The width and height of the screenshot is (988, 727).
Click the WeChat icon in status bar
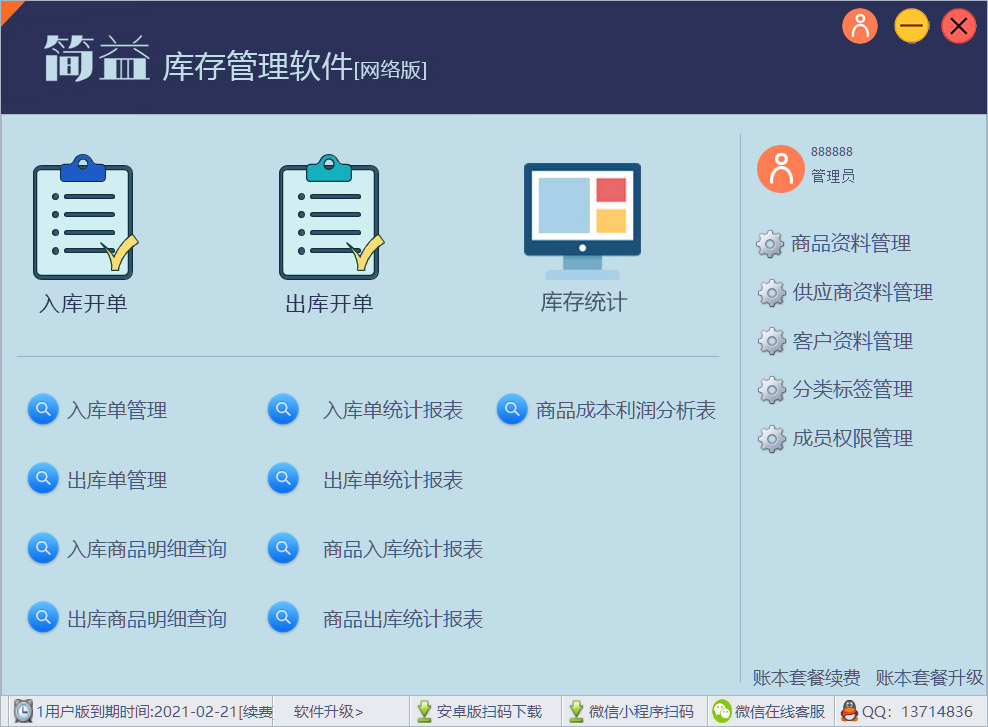click(721, 711)
